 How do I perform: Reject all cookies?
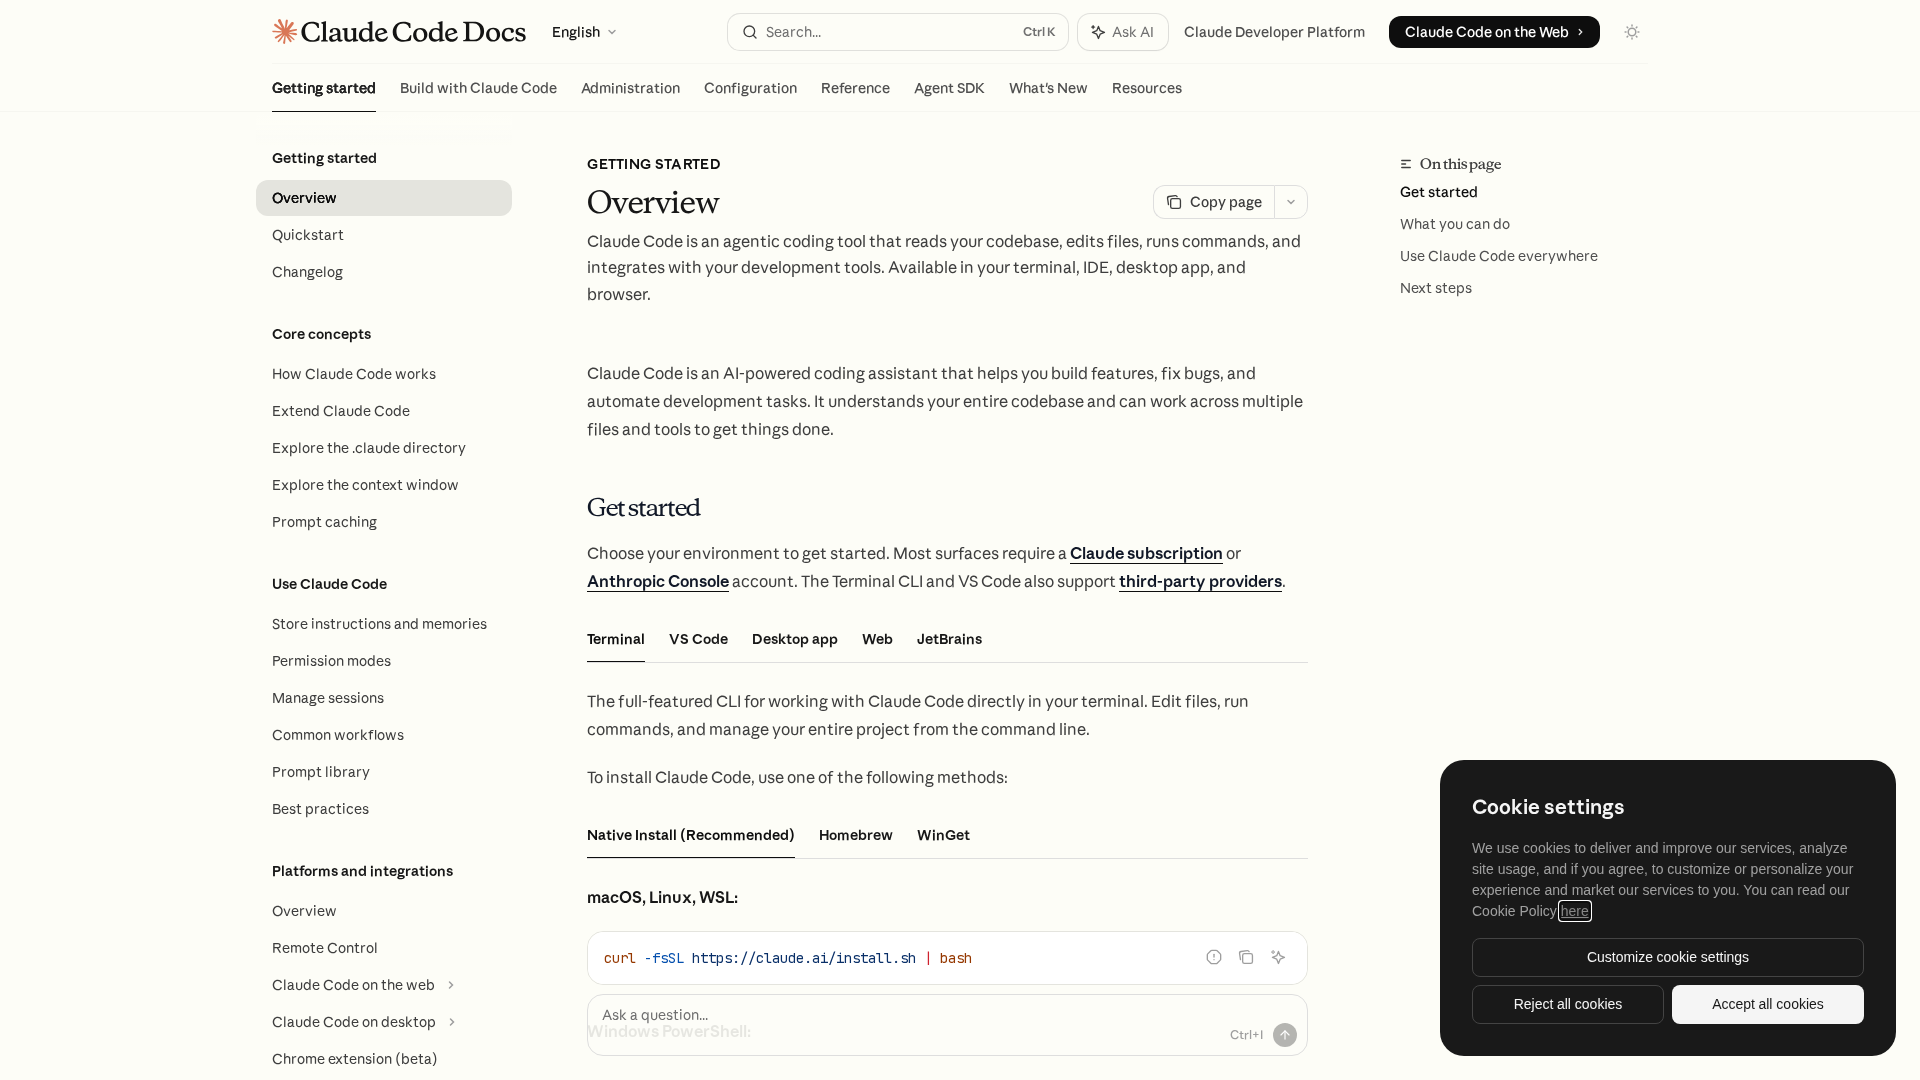click(1567, 1004)
